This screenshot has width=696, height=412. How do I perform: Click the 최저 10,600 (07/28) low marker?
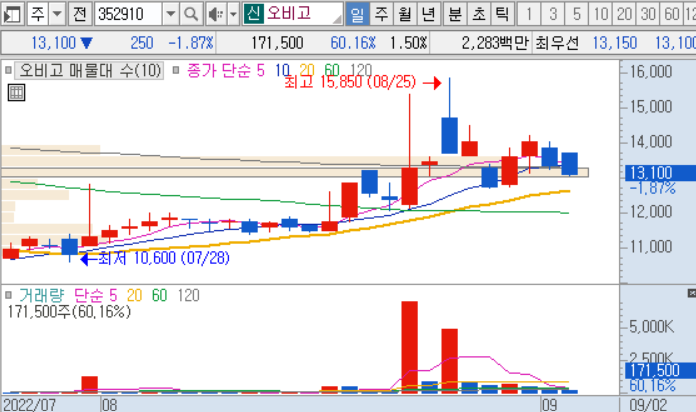[163, 258]
